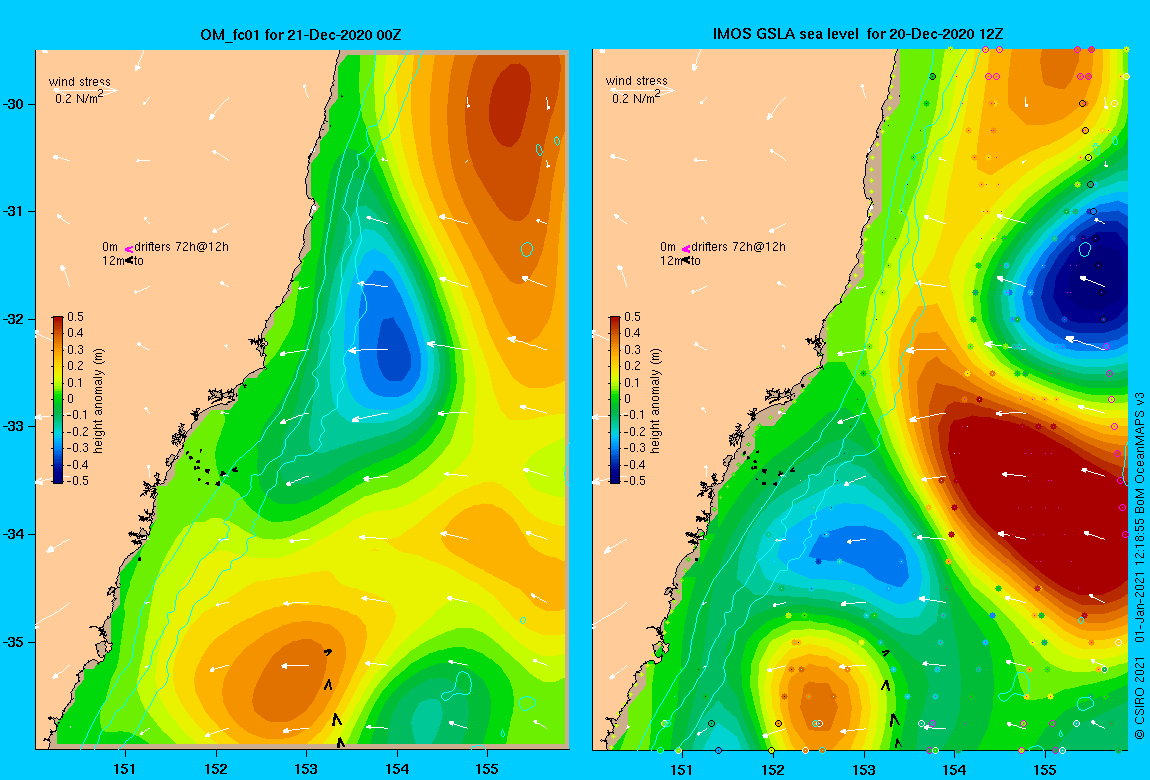This screenshot has height=780, width=1150.
Task: Click the 152 longitude label under left map
Action: [216, 769]
